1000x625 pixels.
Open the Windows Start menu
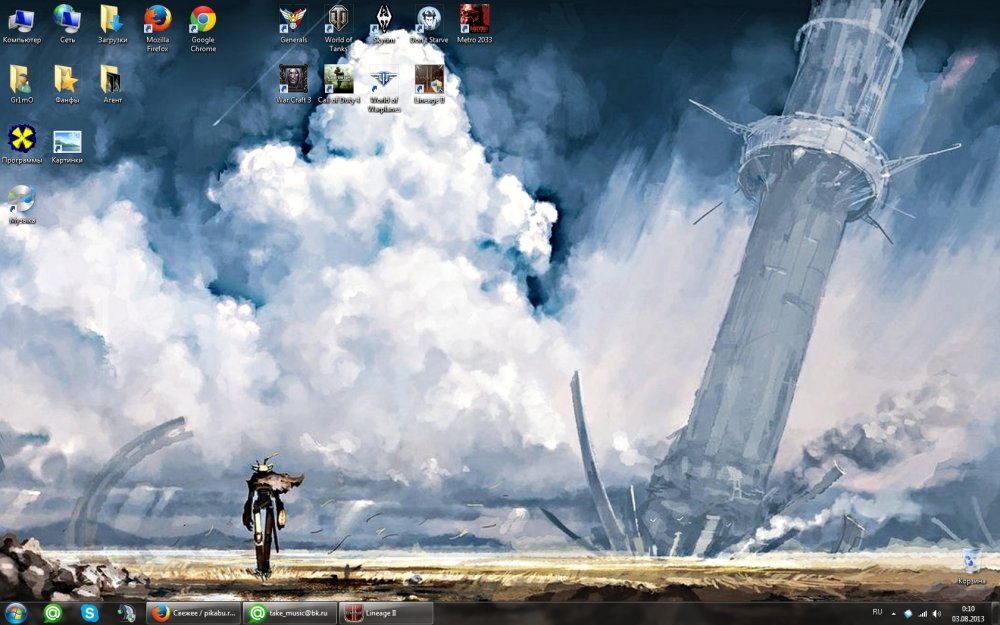(15, 613)
